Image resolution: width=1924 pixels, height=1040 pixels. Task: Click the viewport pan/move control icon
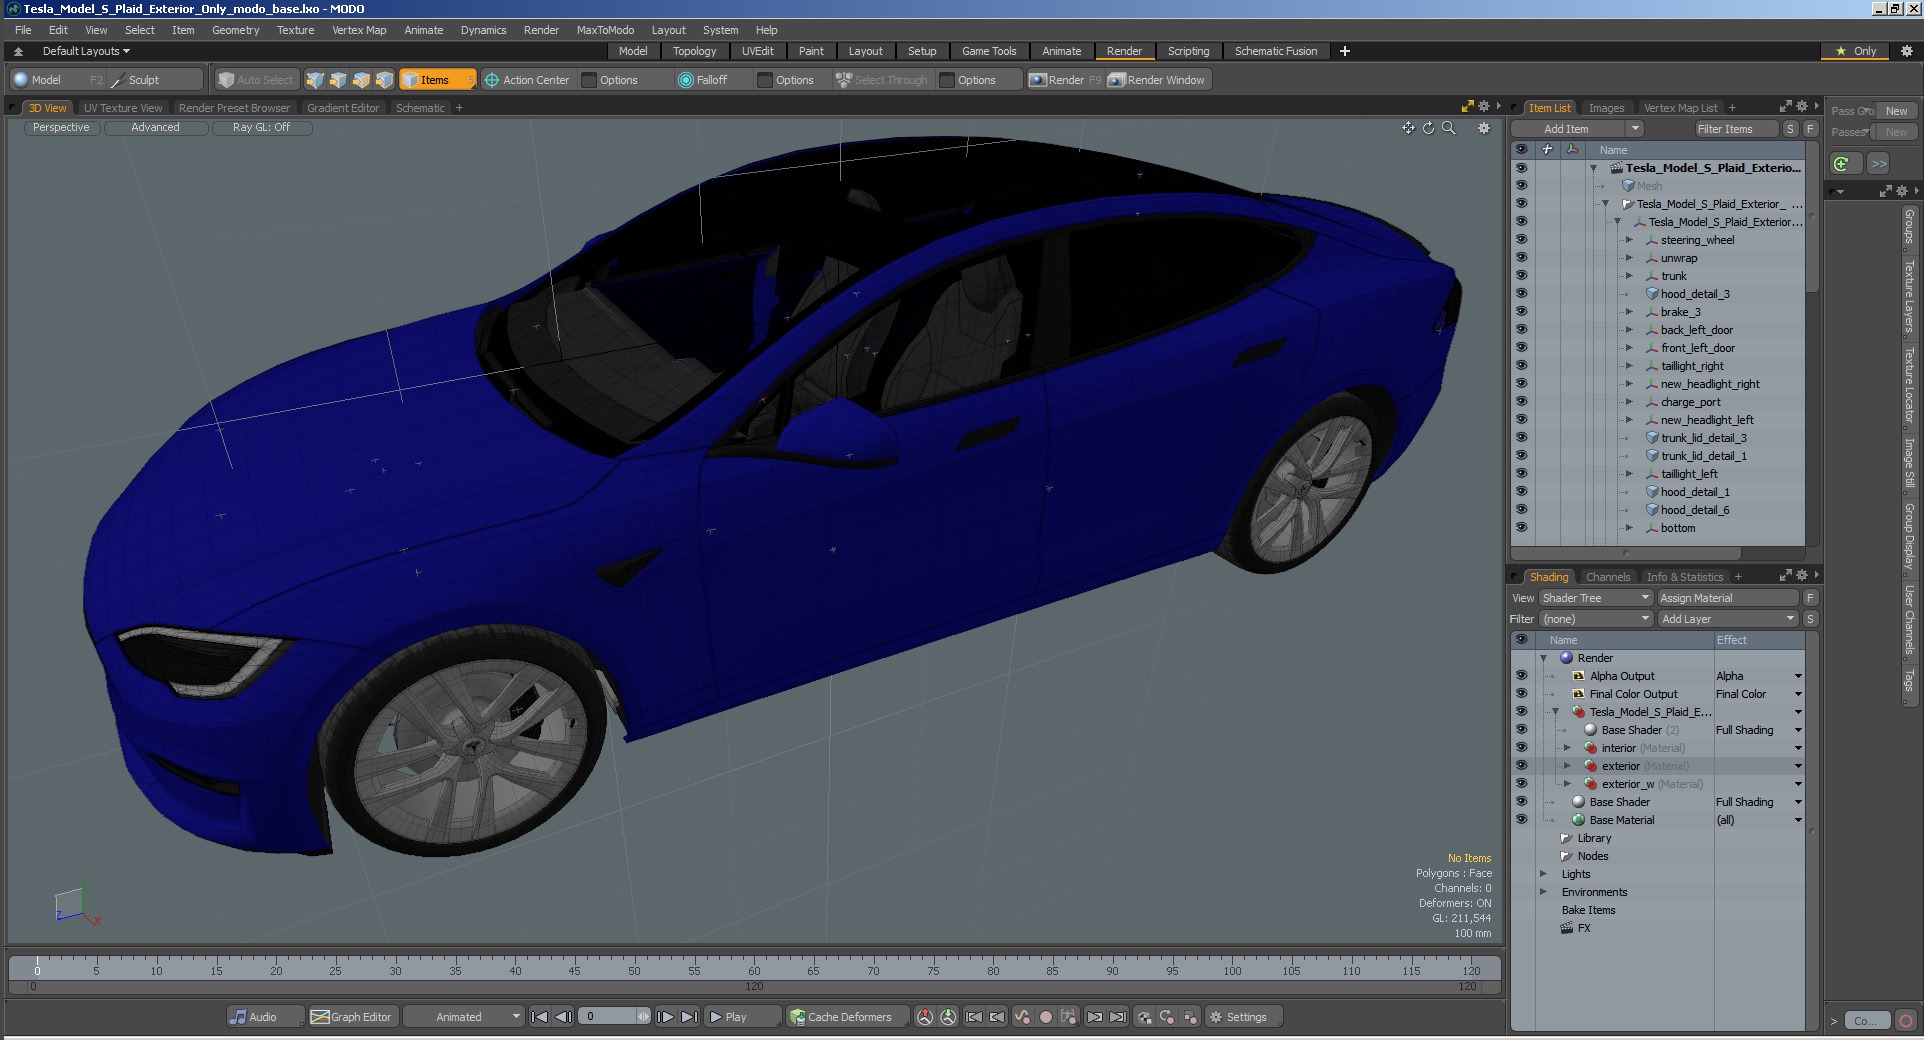(x=1408, y=128)
